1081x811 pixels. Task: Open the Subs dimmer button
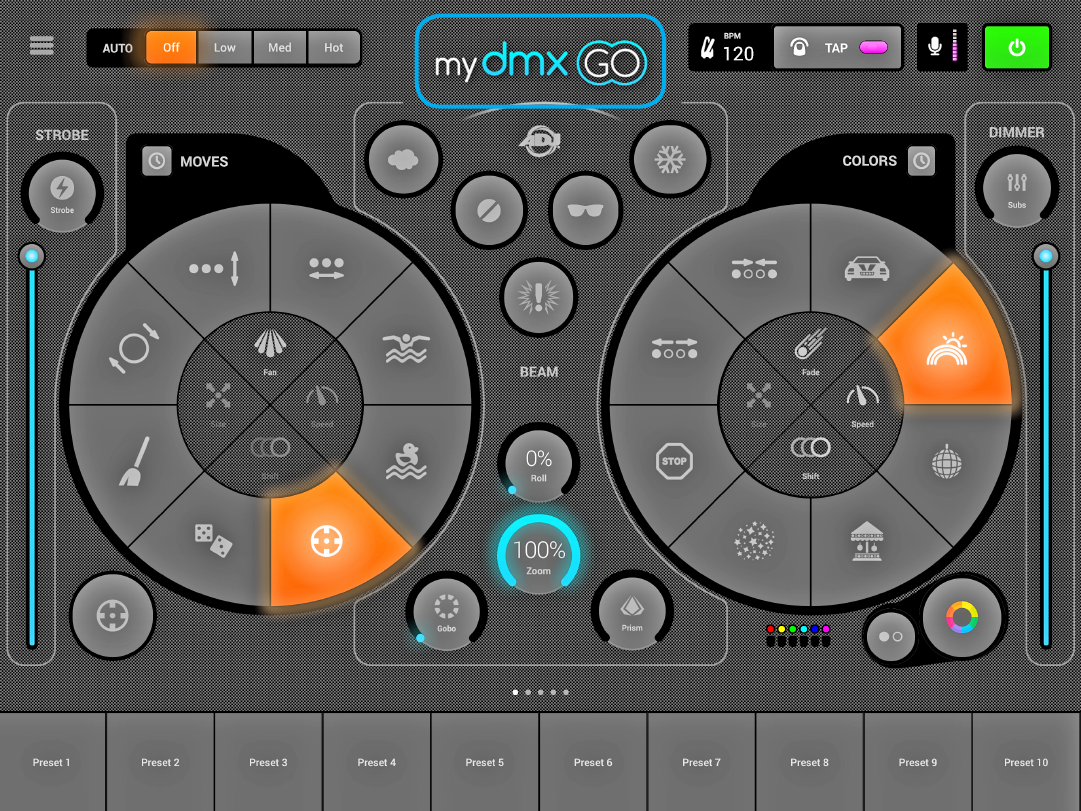1017,189
